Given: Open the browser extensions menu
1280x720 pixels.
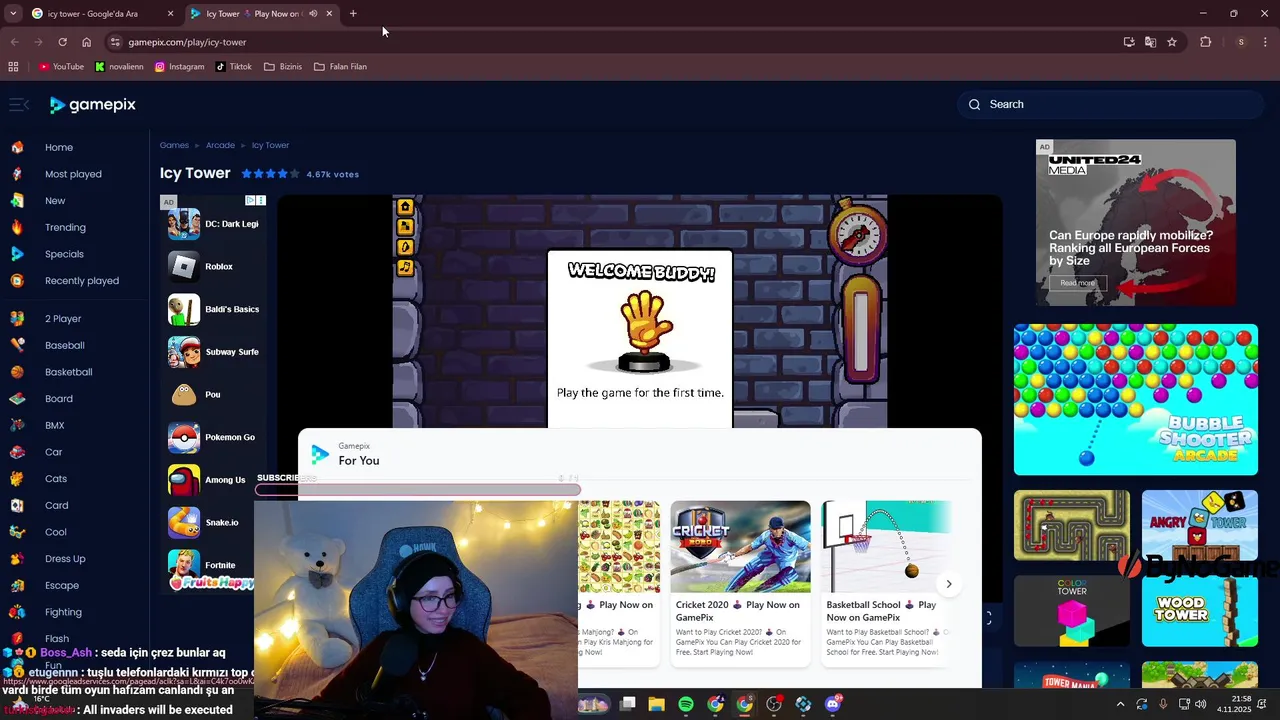Looking at the screenshot, I should [x=1205, y=42].
